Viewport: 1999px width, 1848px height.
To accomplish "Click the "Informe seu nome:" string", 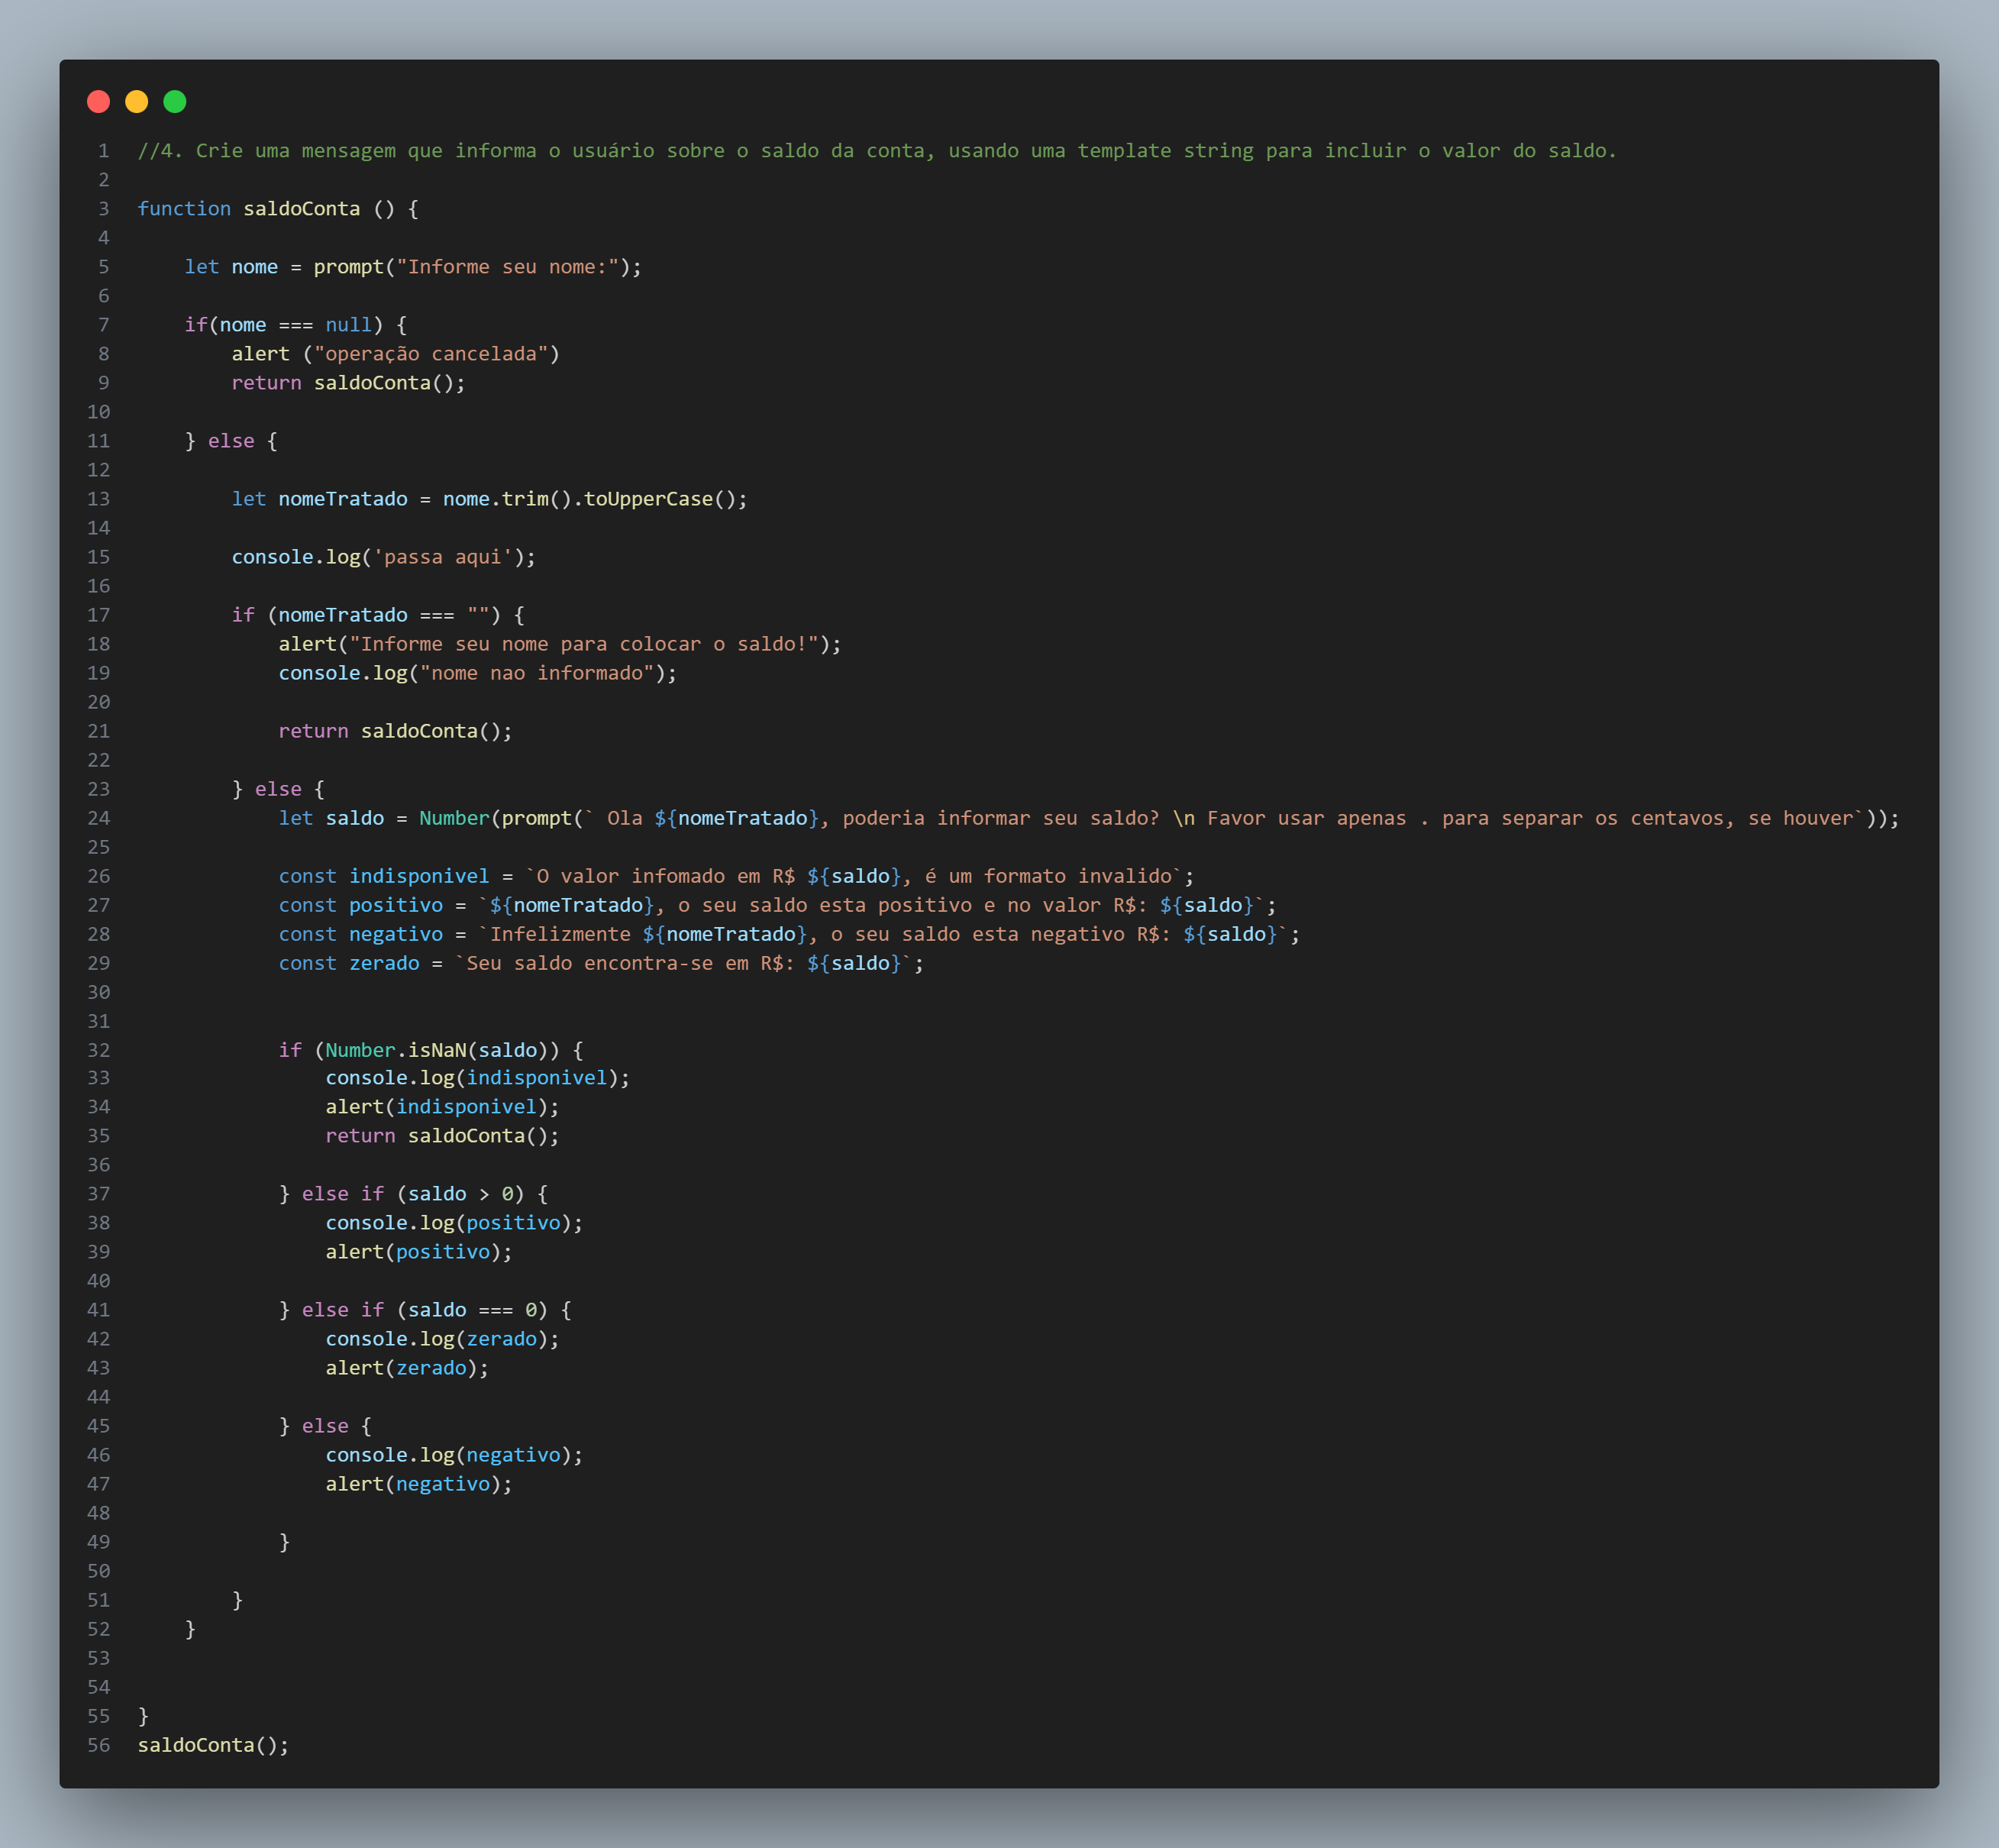I will tap(508, 267).
